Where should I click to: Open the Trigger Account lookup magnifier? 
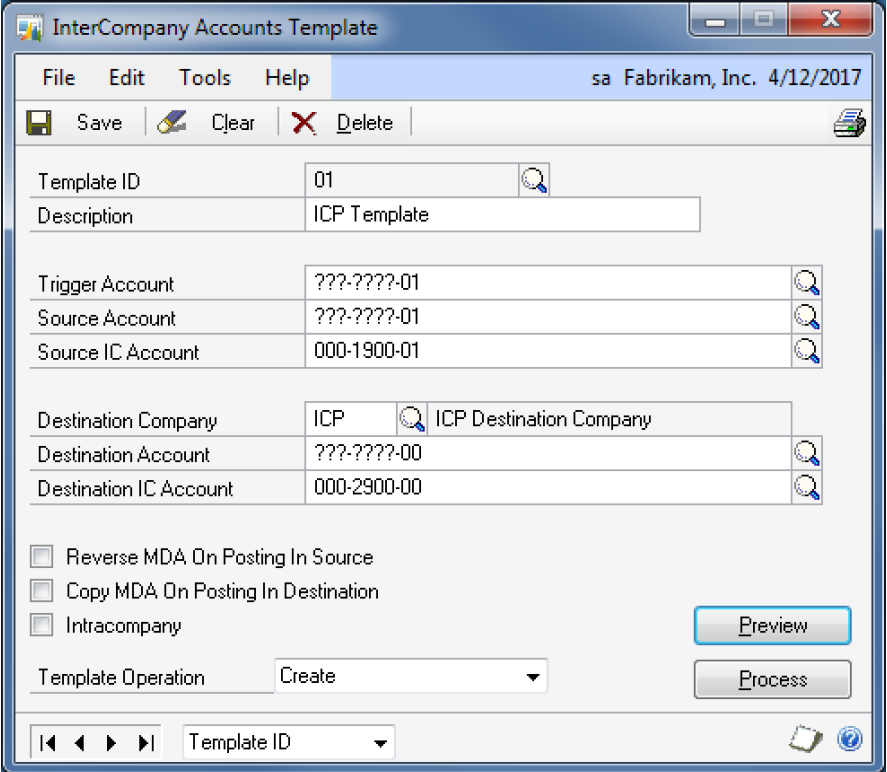[x=806, y=283]
